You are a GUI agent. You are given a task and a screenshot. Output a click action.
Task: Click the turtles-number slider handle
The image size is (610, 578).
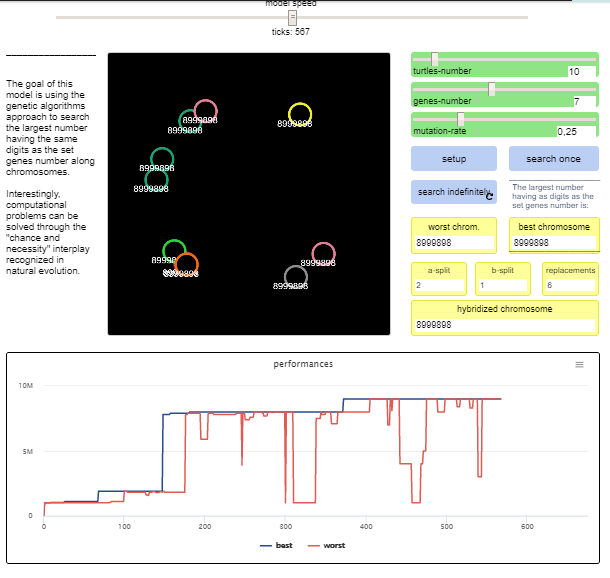[435, 59]
